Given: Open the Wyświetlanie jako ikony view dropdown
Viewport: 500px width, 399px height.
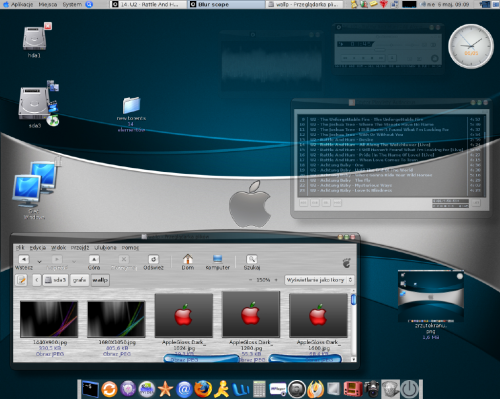Looking at the screenshot, I should [x=319, y=280].
